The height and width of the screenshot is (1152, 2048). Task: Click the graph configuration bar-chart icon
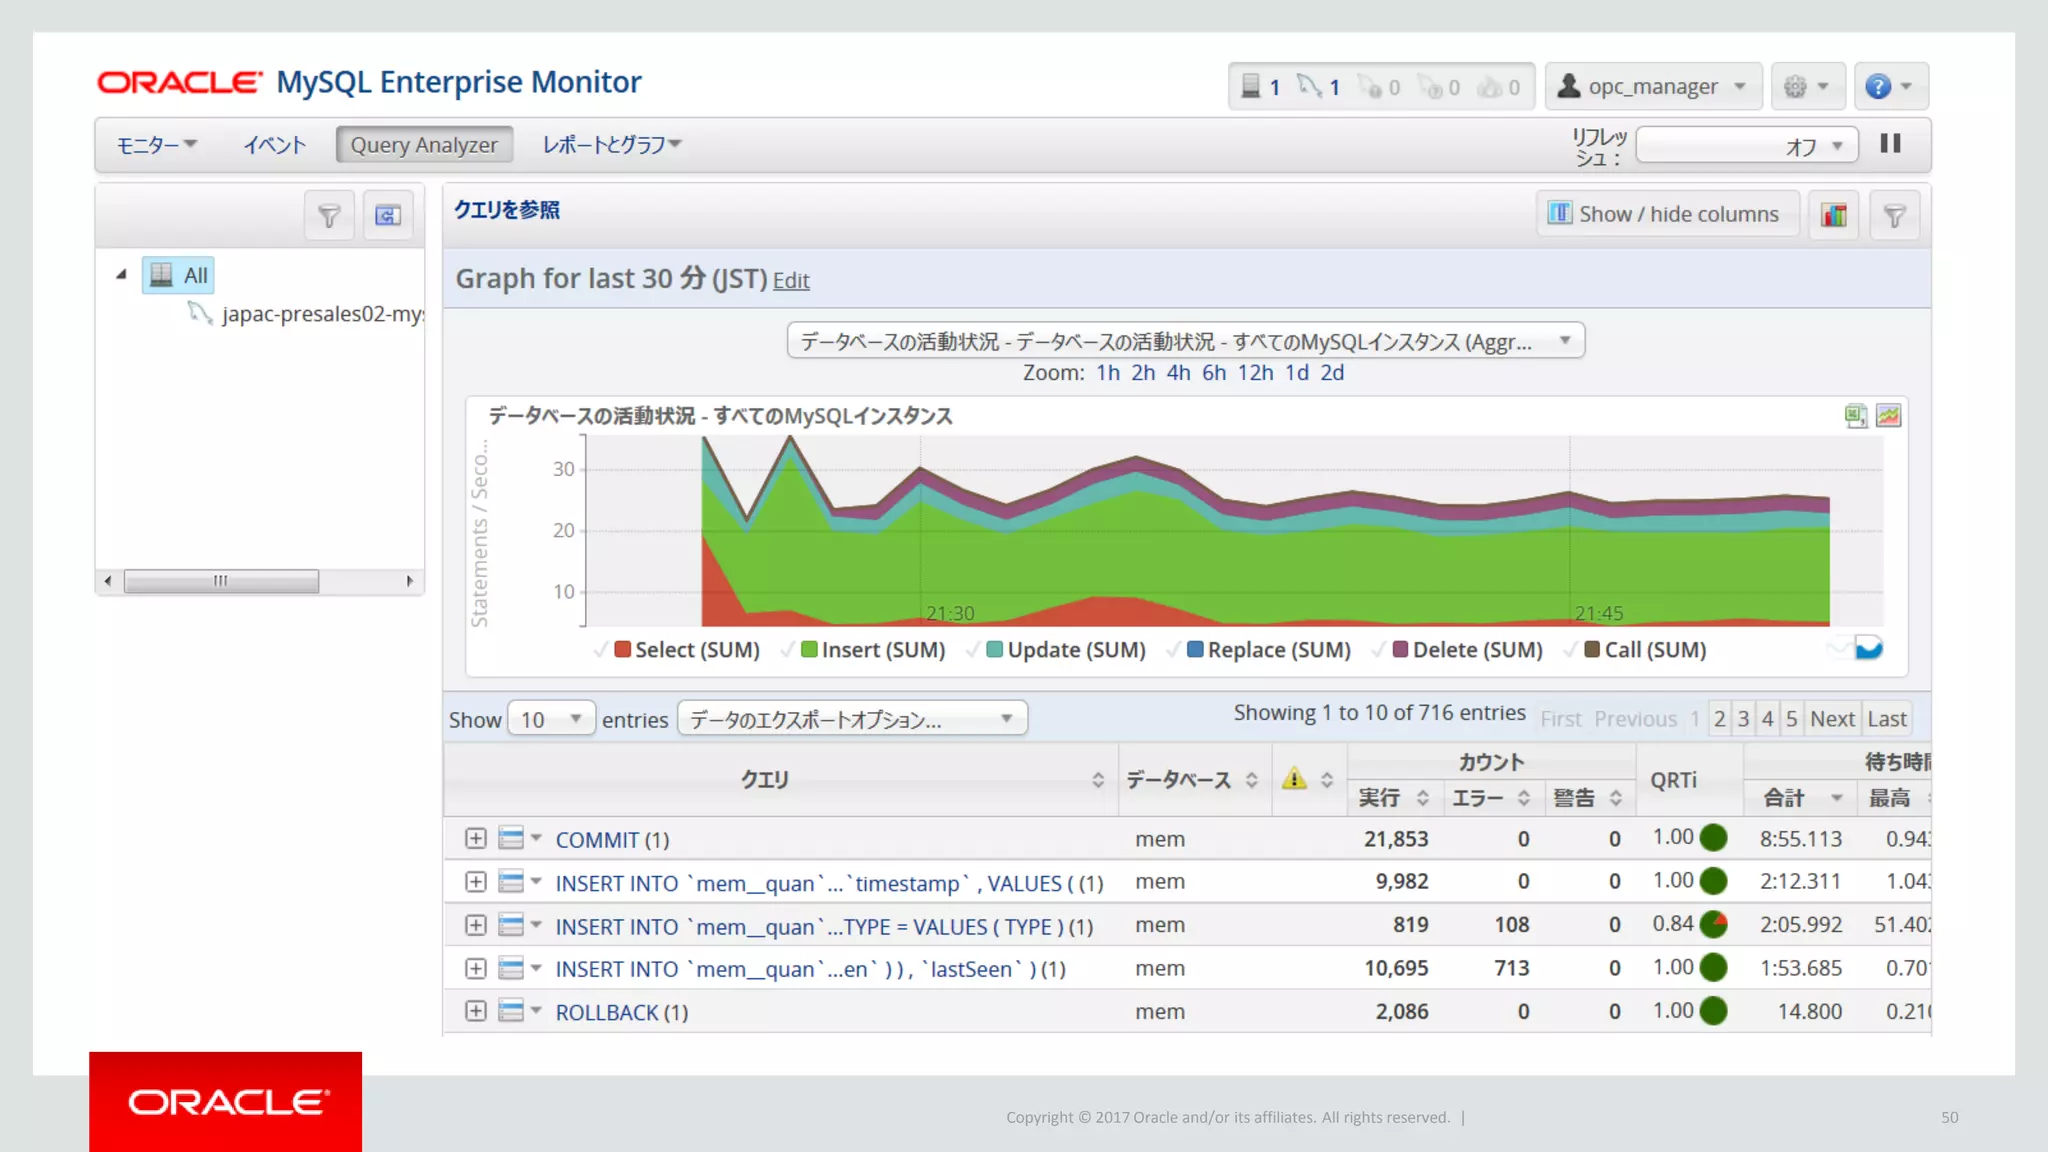[x=1834, y=215]
